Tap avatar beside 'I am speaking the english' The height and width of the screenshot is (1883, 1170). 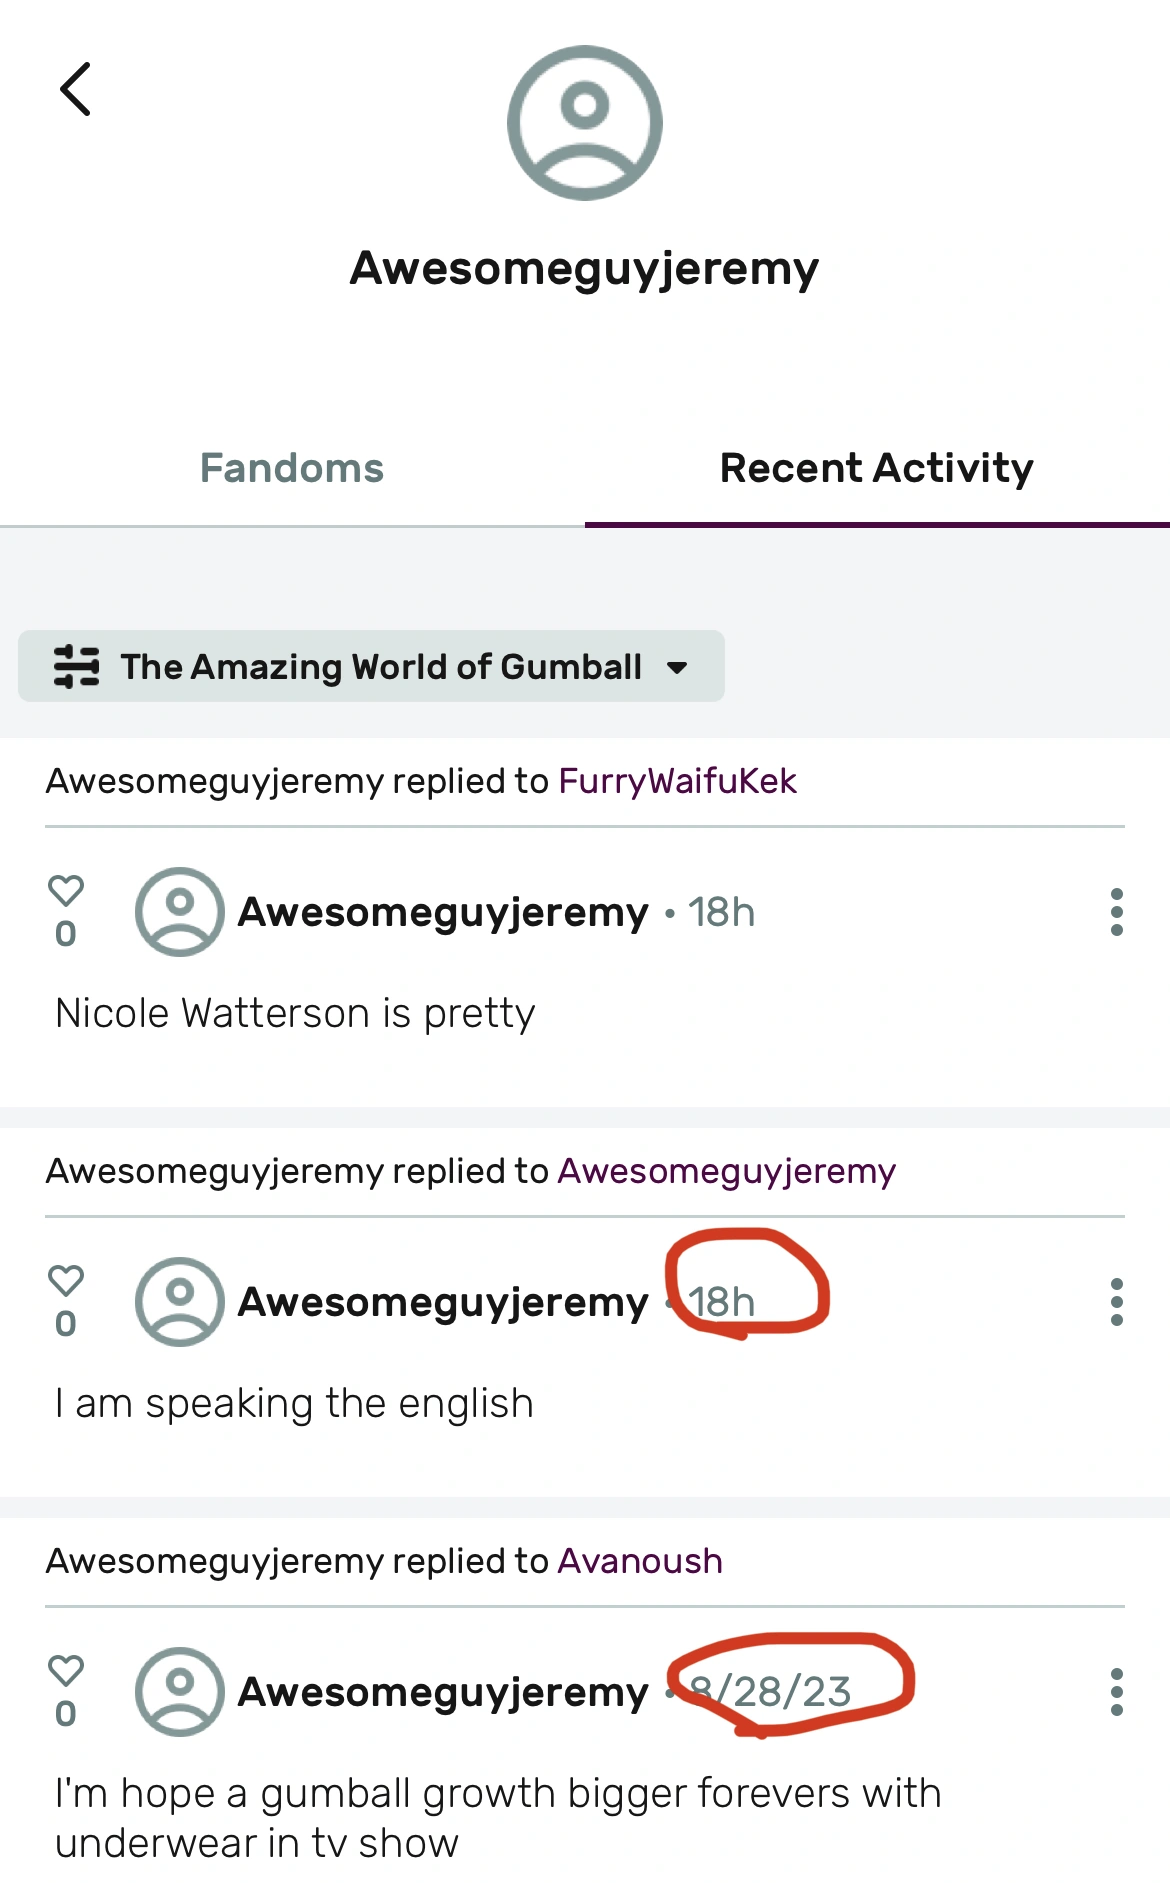point(179,1302)
